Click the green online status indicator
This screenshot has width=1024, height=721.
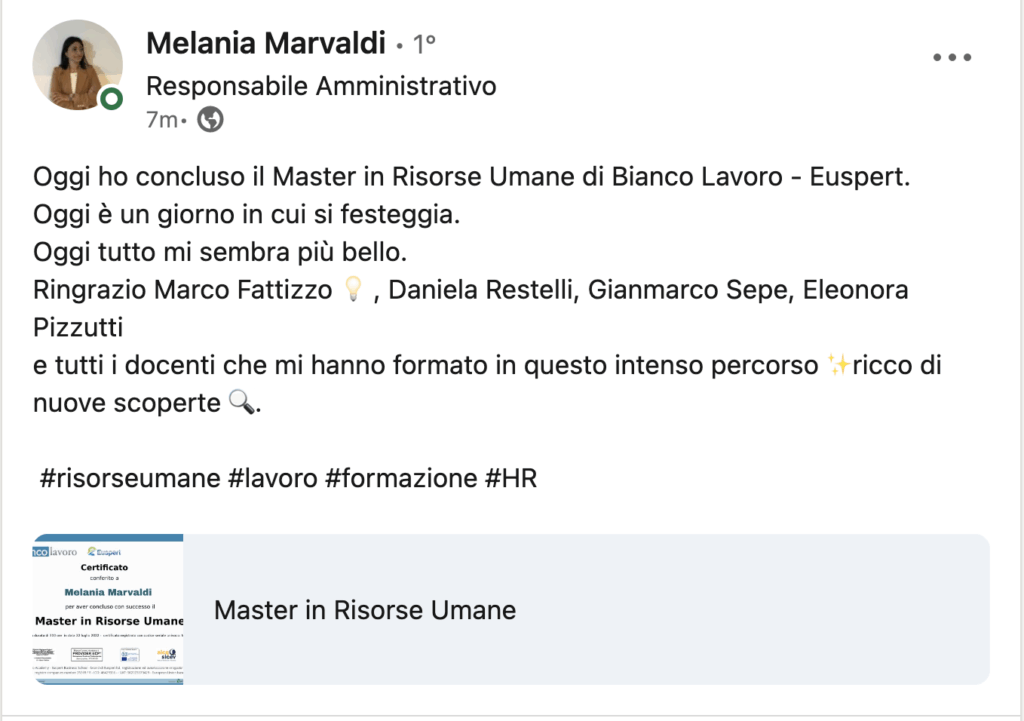tap(111, 97)
